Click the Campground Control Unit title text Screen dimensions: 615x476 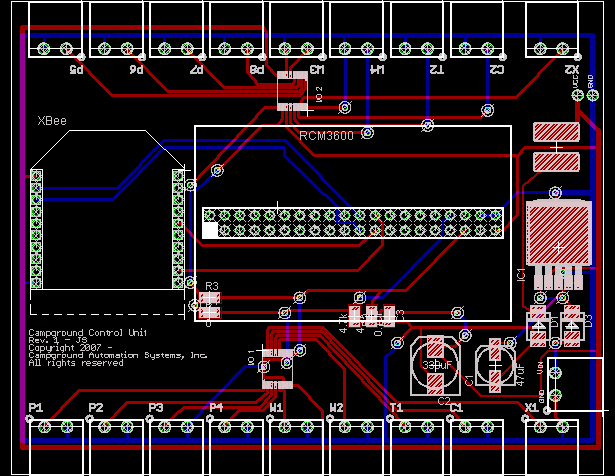[87, 332]
